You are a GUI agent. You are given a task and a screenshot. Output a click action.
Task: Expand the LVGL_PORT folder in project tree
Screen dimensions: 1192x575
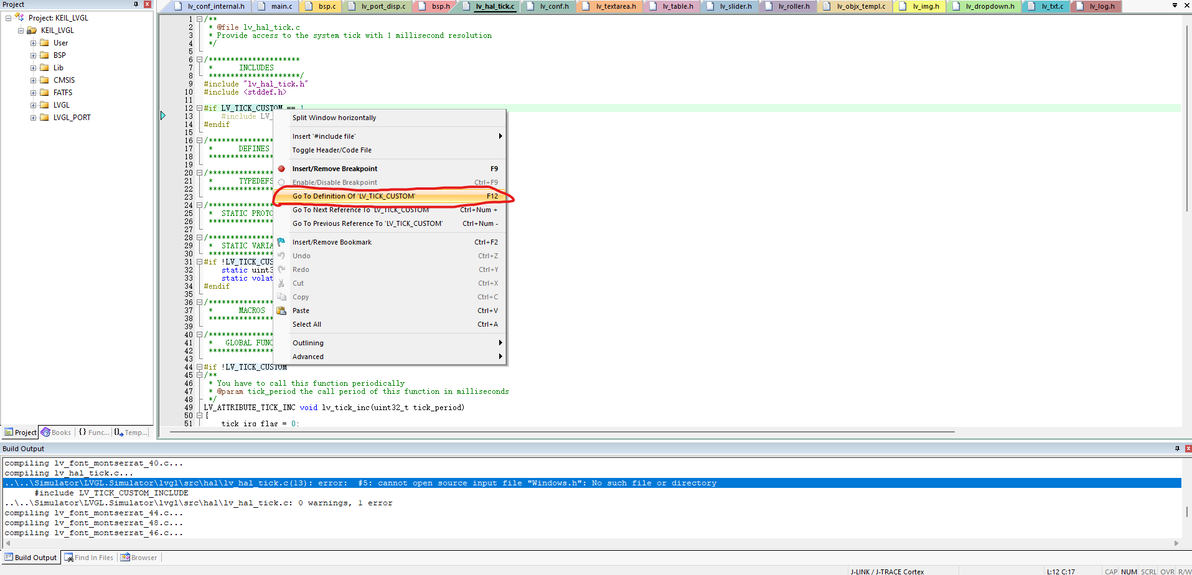pos(33,118)
